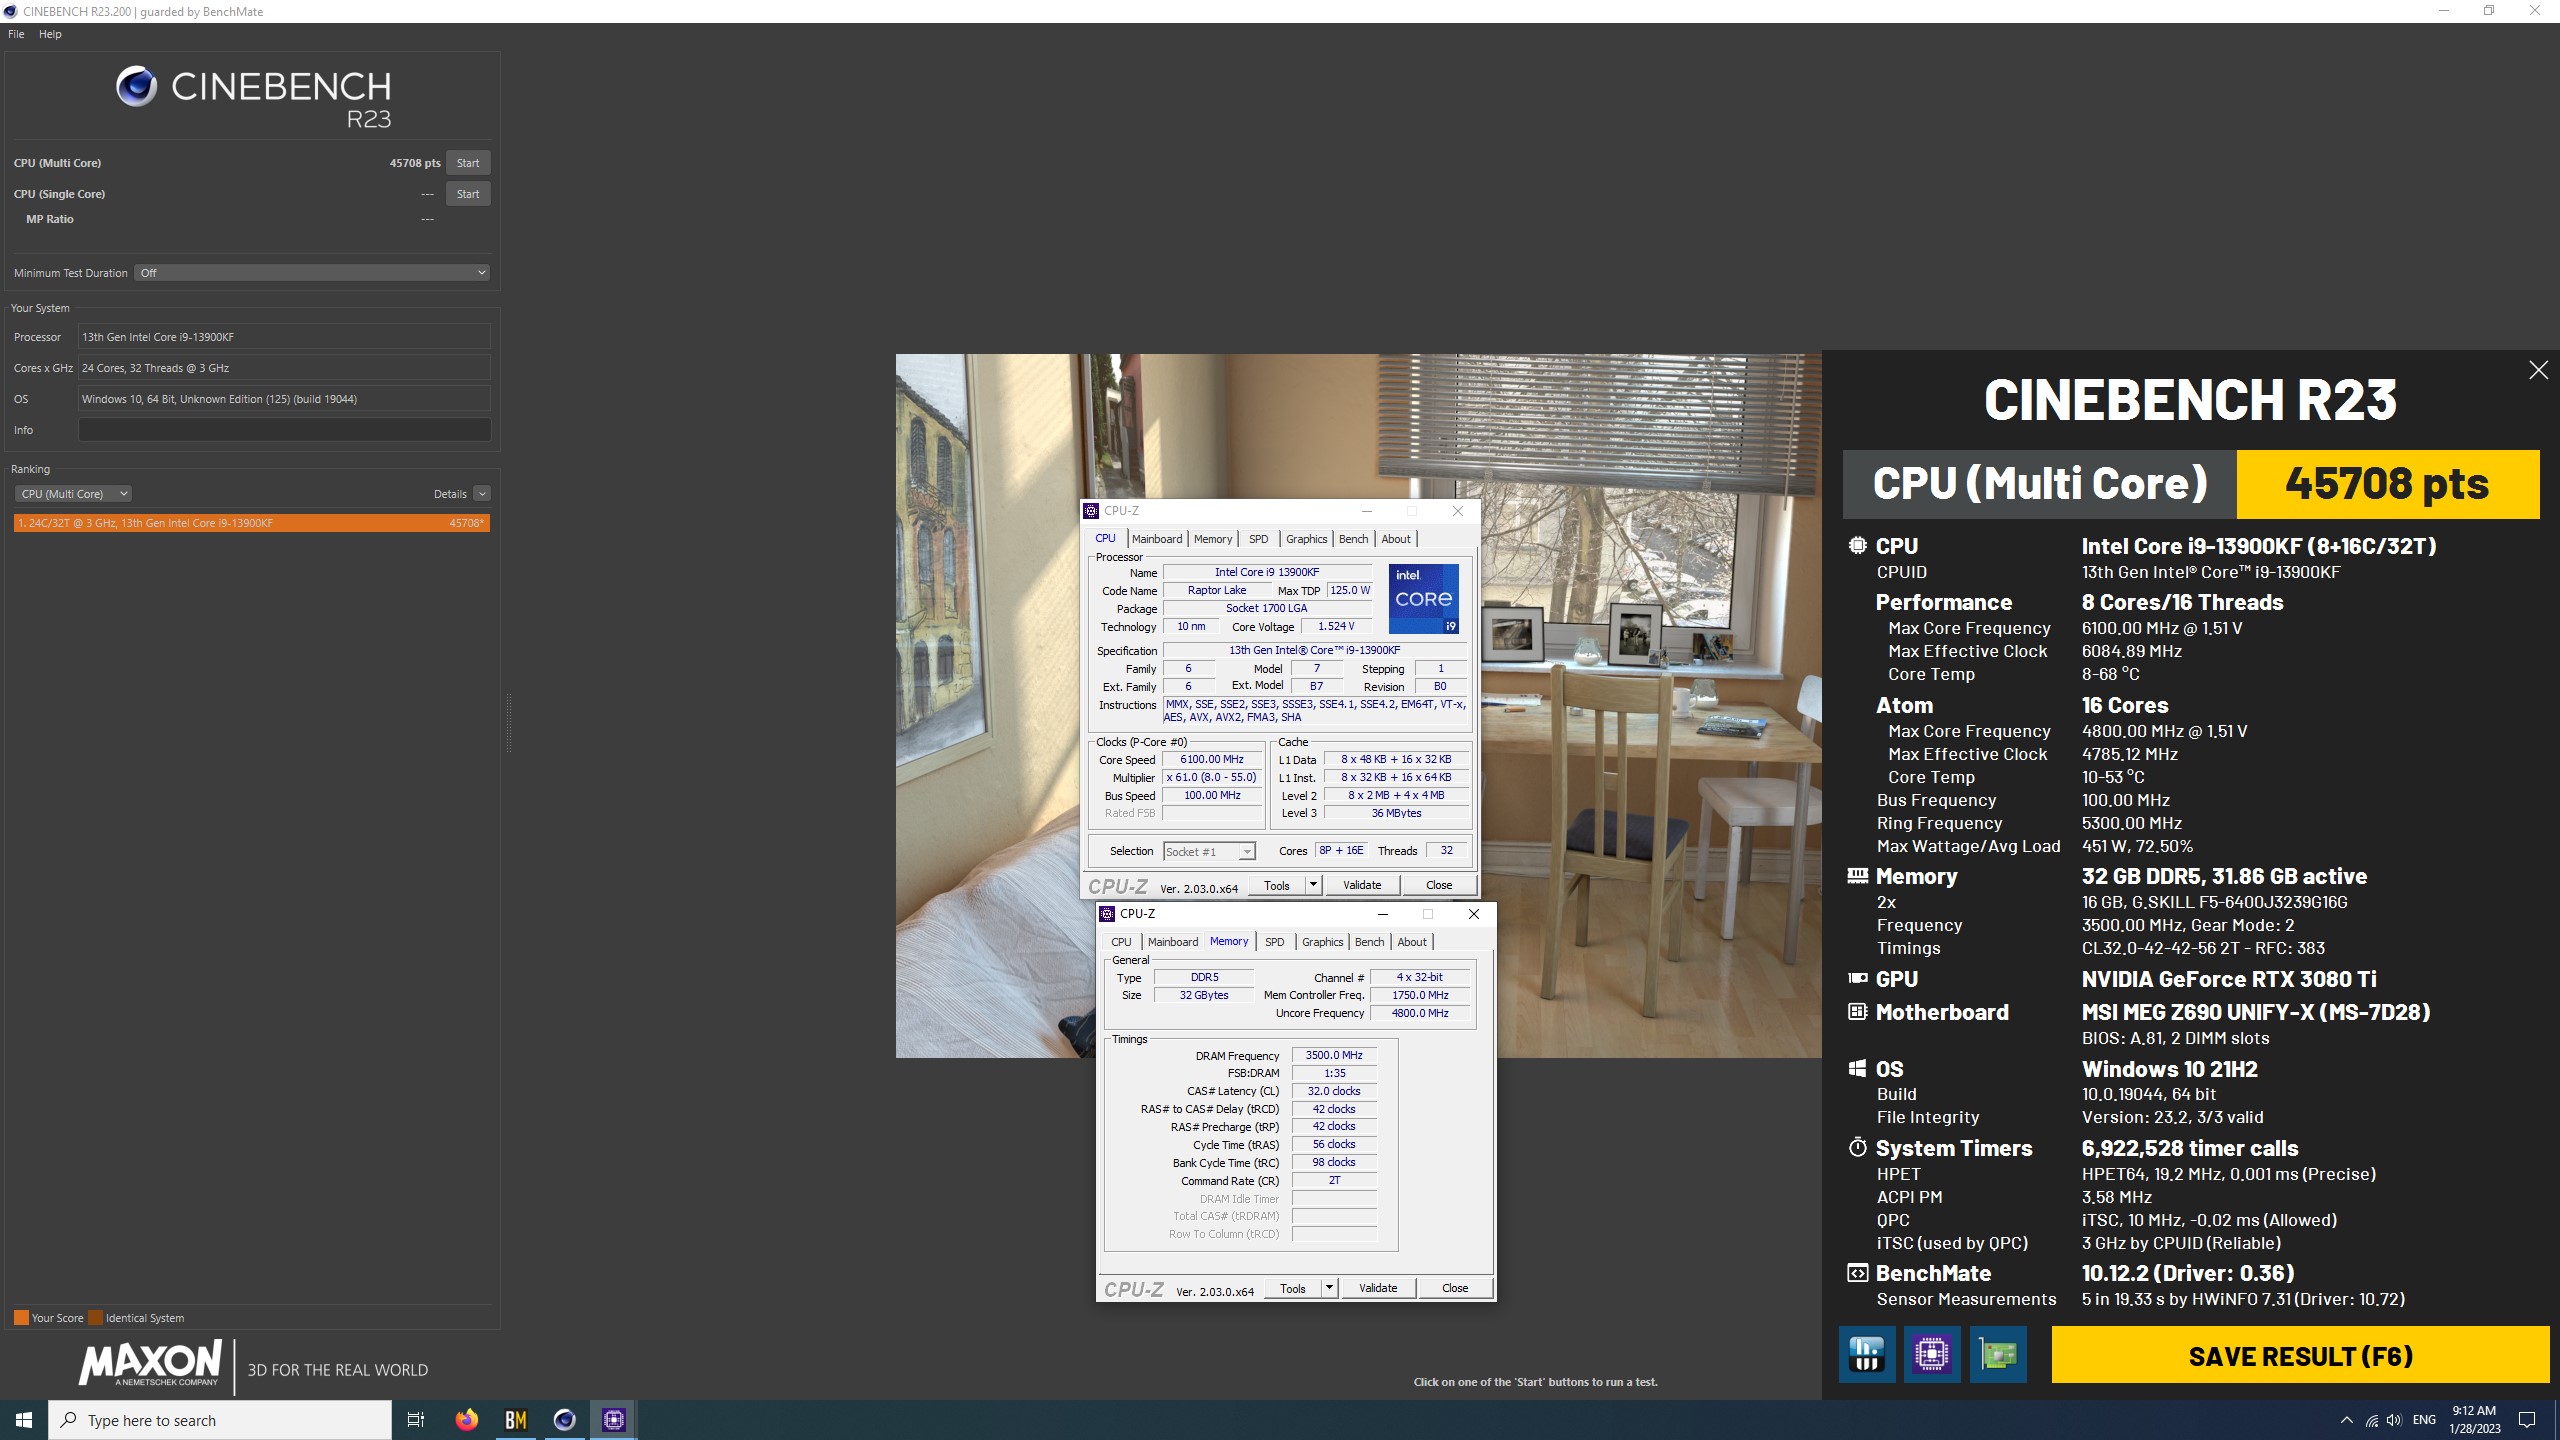Viewport: 2560px width, 1440px height.
Task: Start the CPU Single Core test
Action: (x=468, y=194)
